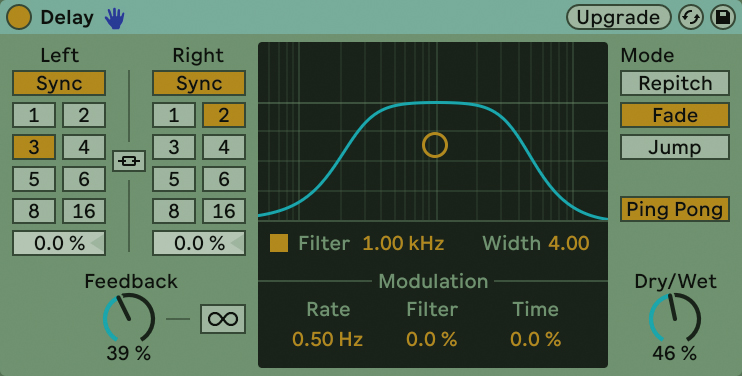This screenshot has height=376, width=742.
Task: Toggle the Delay device activator circle
Action: coord(19,17)
